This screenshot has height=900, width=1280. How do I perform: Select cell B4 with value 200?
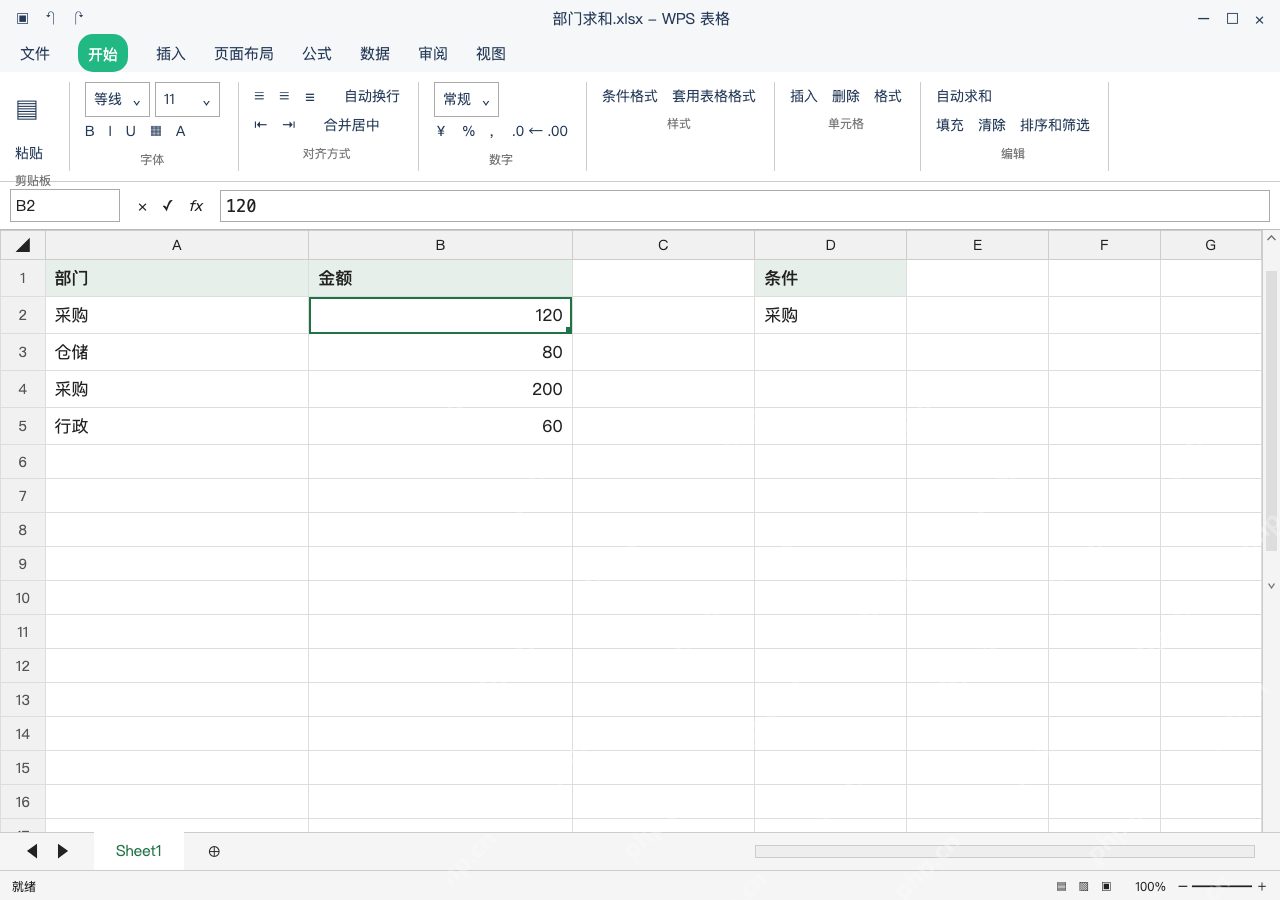tap(441, 389)
